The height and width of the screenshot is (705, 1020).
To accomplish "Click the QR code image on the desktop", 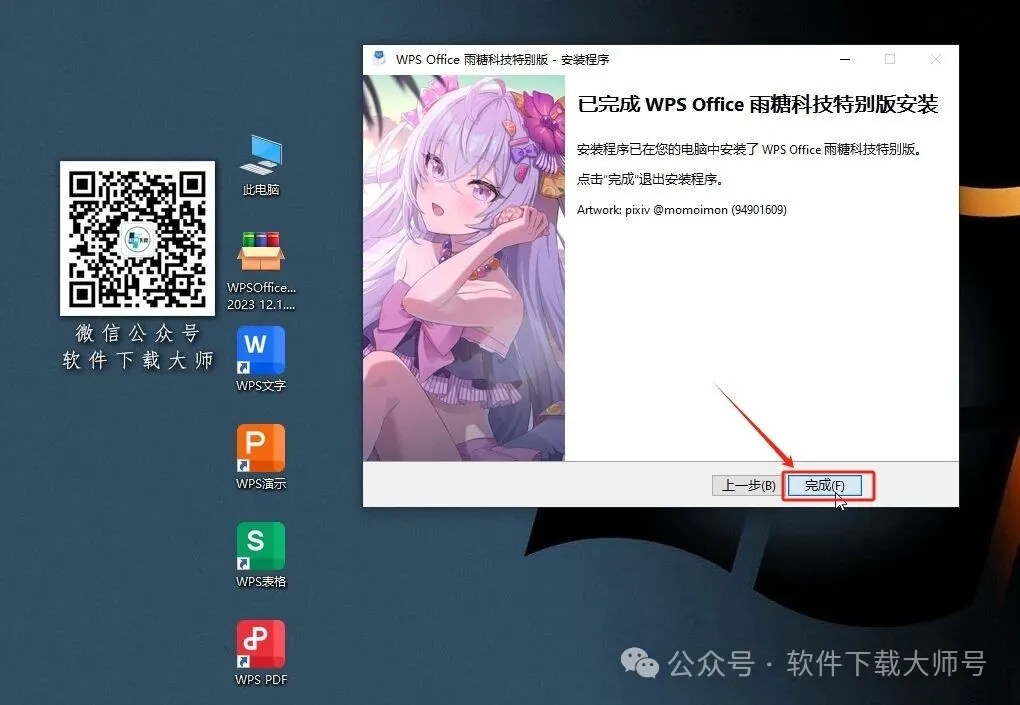I will tap(137, 240).
